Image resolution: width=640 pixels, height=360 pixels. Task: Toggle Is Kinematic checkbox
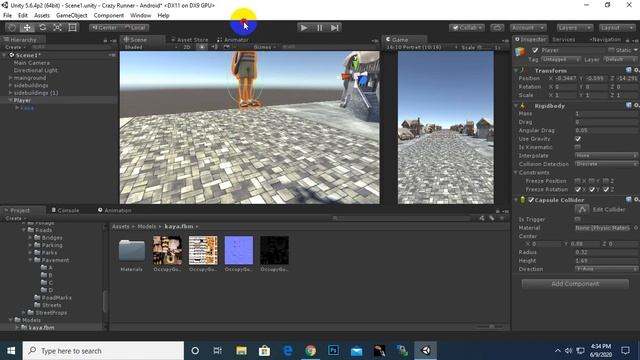(x=578, y=147)
